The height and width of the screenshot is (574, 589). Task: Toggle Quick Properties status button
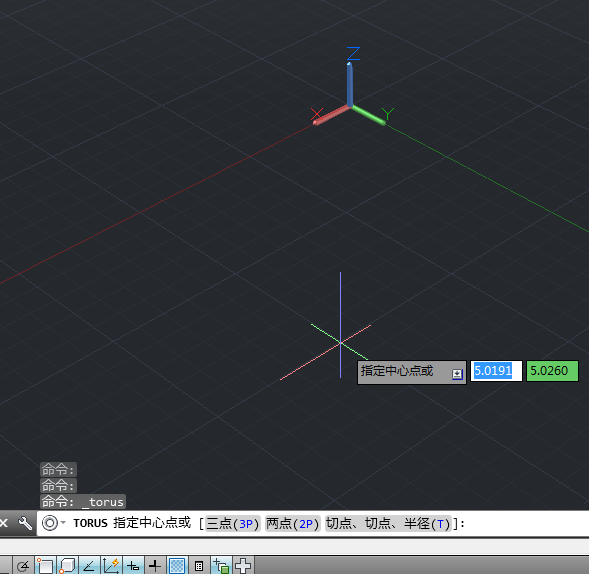click(x=199, y=565)
